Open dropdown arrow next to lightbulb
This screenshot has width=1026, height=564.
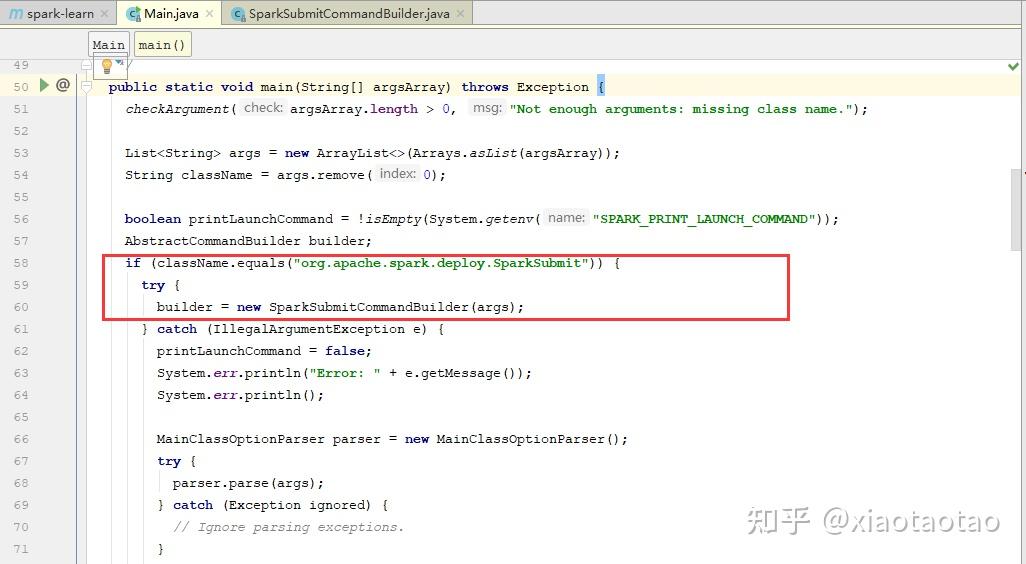coord(120,63)
